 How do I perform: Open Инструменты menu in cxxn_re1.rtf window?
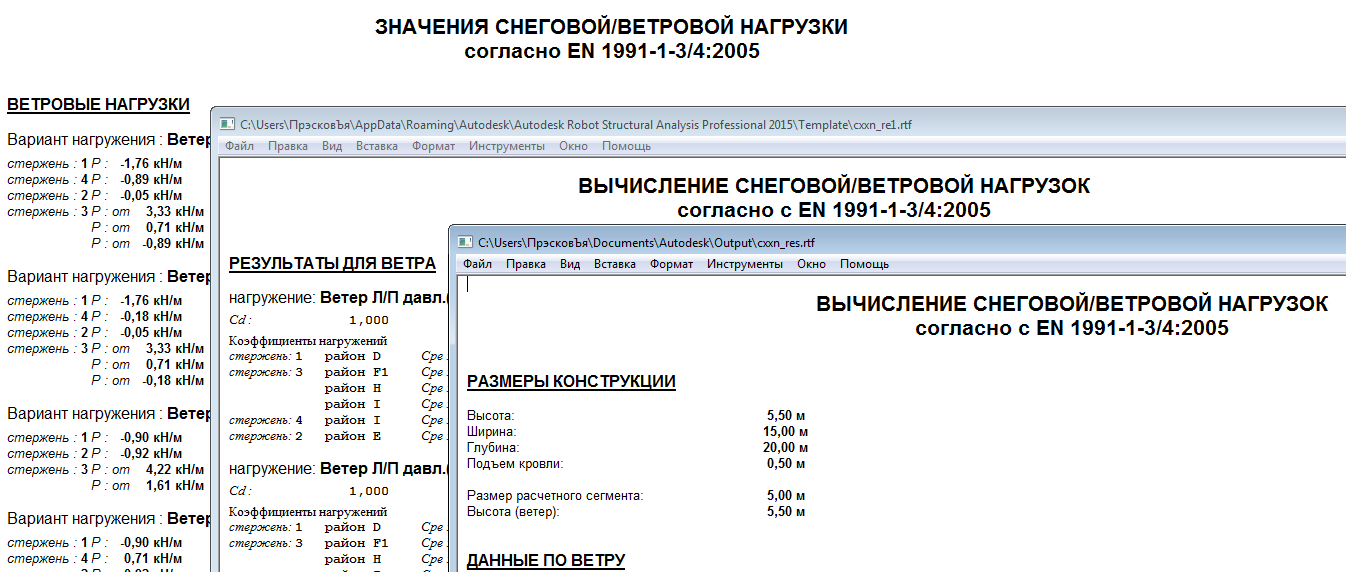coord(507,146)
